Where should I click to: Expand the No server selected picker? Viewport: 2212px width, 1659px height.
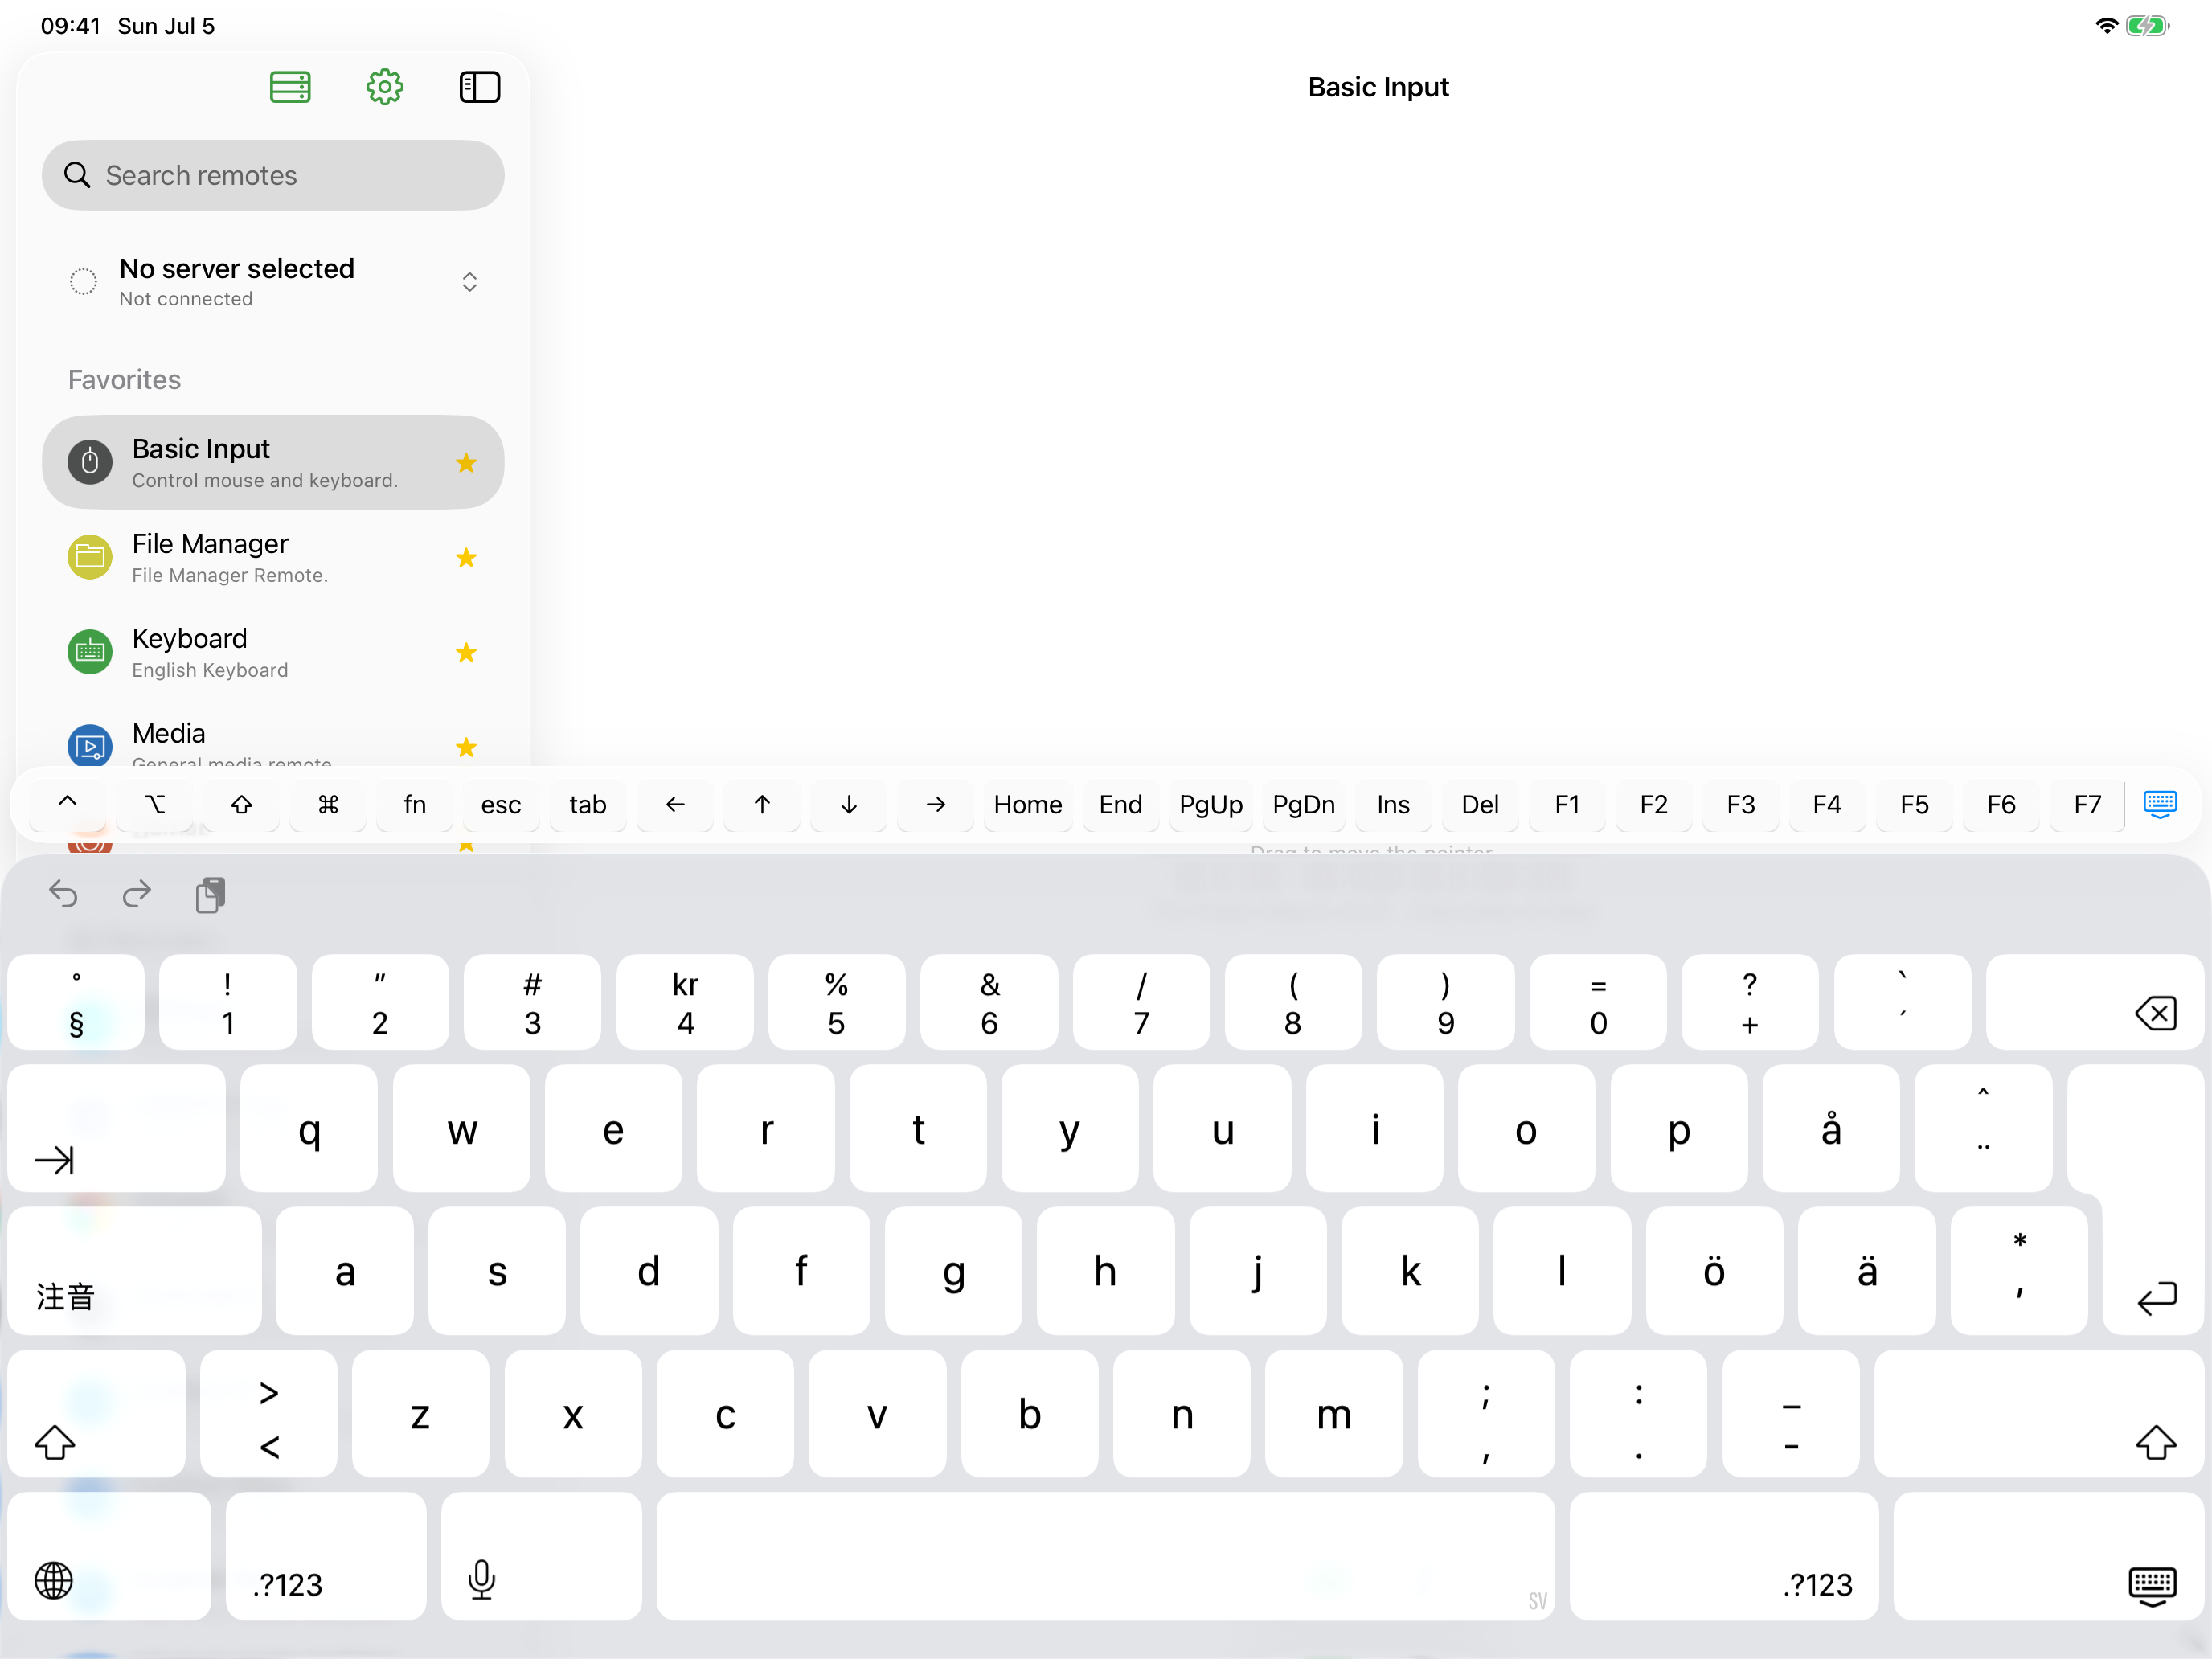tap(273, 282)
